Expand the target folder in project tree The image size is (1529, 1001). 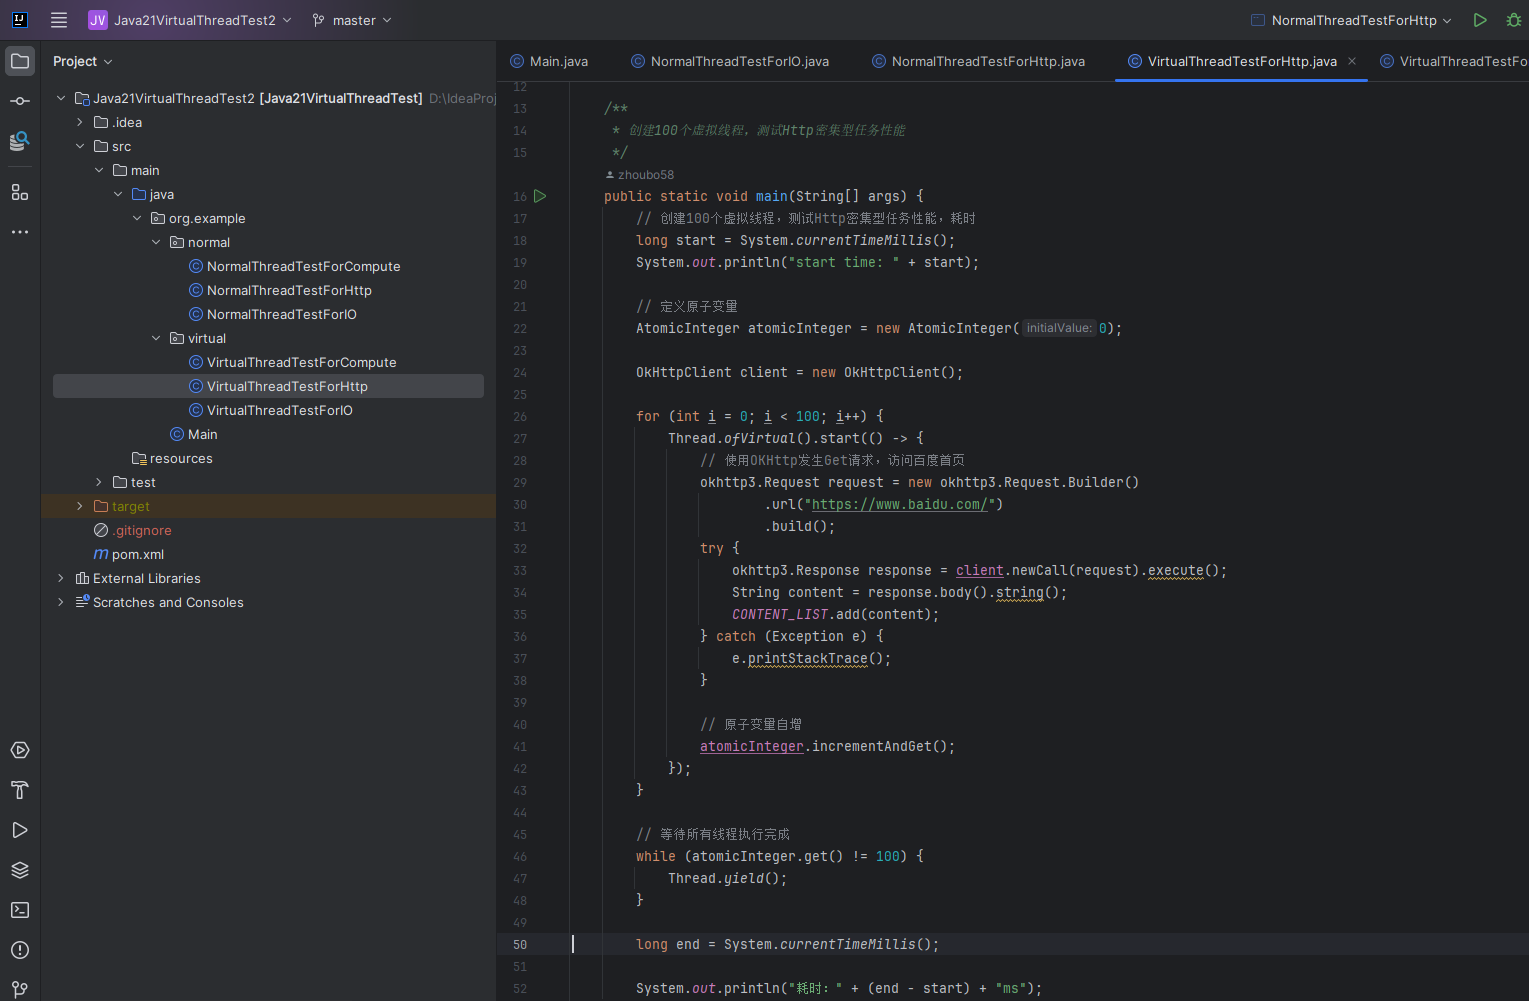pyautogui.click(x=80, y=507)
